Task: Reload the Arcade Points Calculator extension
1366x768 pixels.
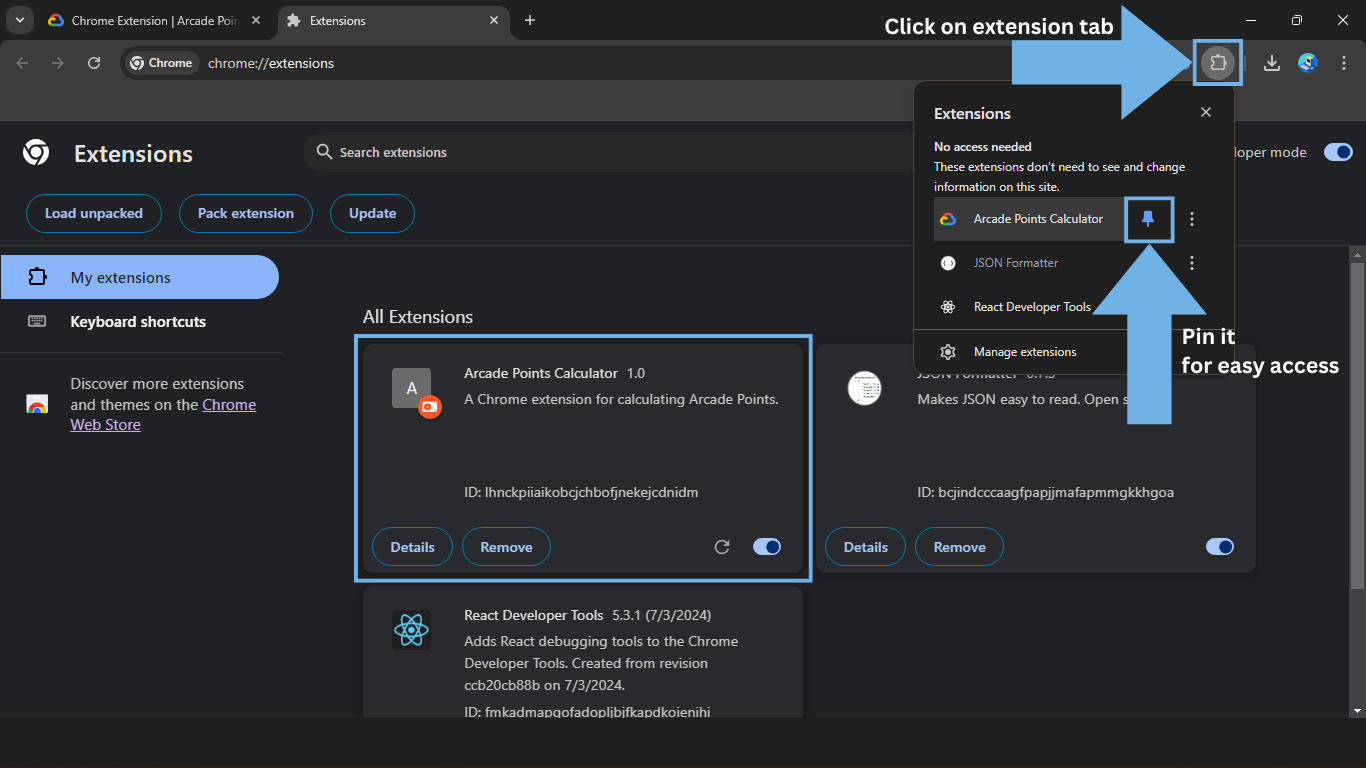Action: (722, 547)
